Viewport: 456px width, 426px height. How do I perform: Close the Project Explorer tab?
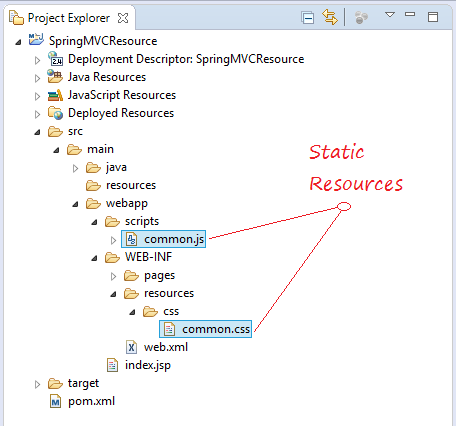pyautogui.click(x=123, y=18)
